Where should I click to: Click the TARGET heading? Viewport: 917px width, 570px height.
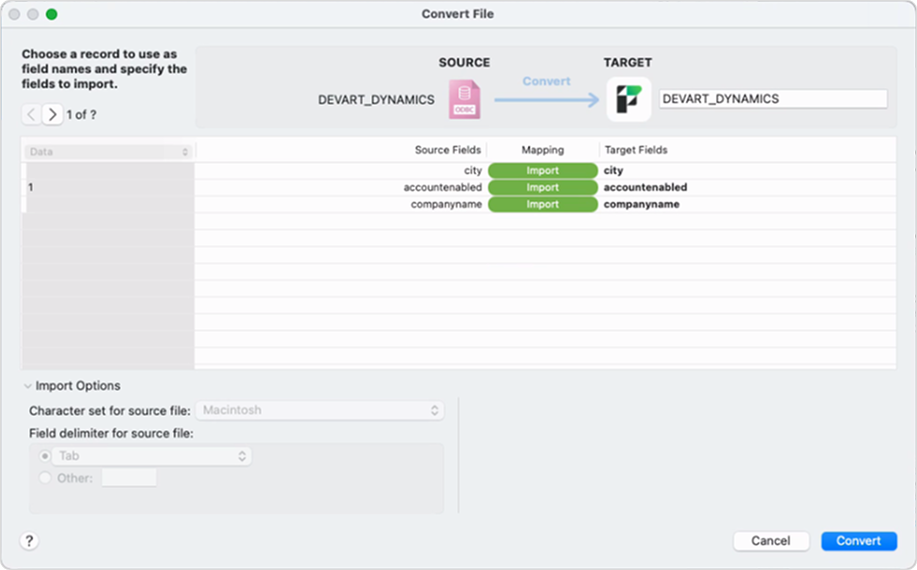coord(628,63)
